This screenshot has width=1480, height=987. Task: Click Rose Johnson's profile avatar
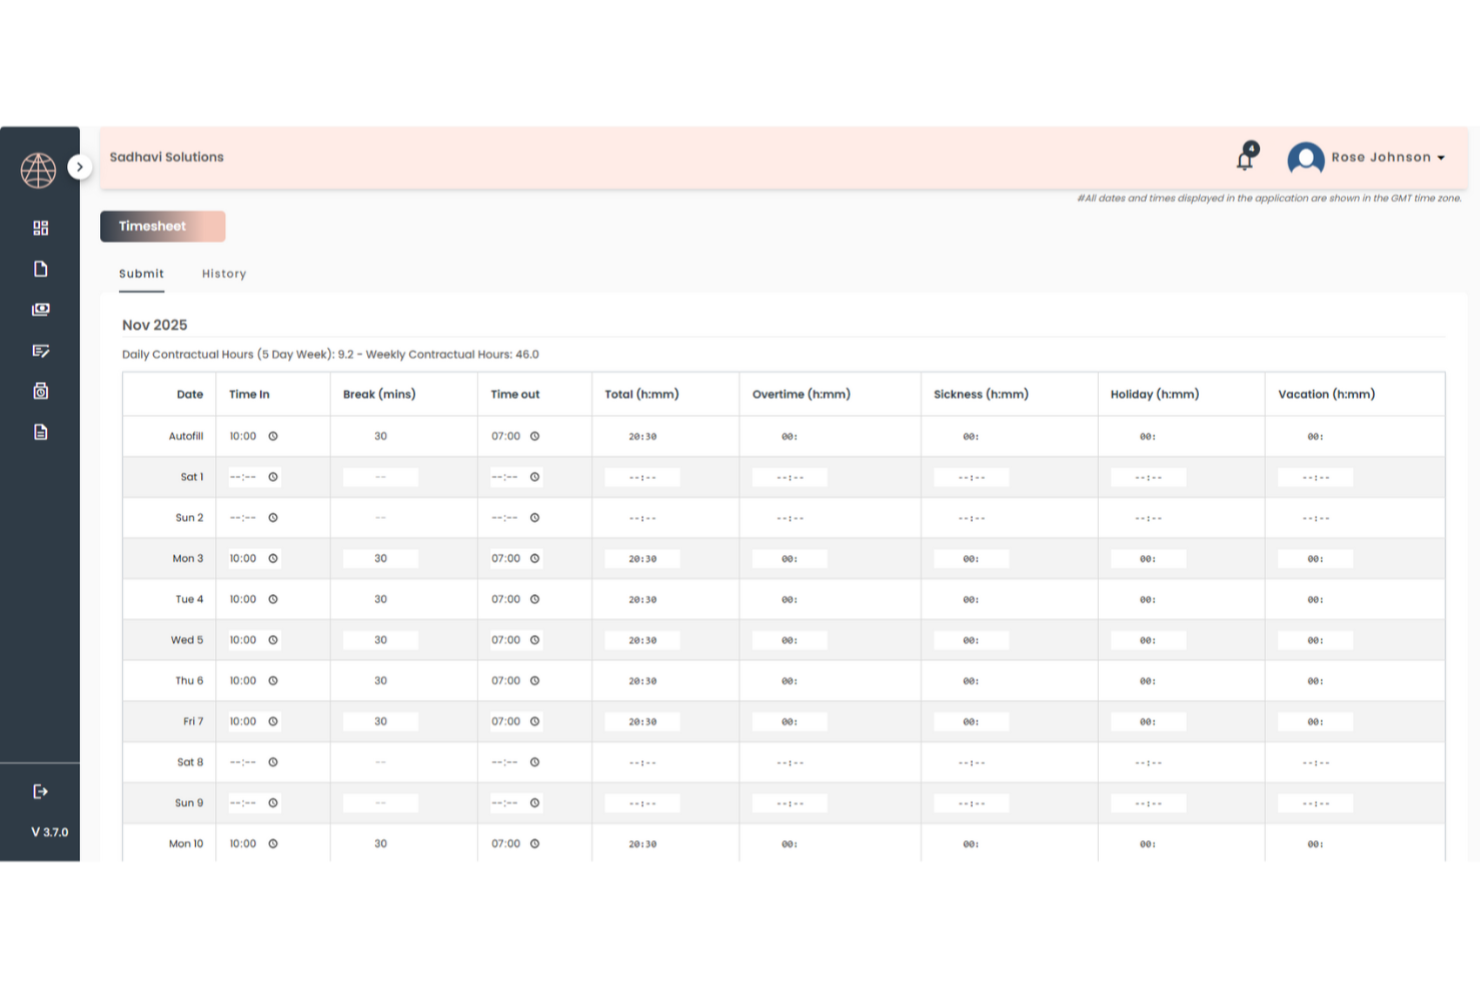click(x=1306, y=158)
